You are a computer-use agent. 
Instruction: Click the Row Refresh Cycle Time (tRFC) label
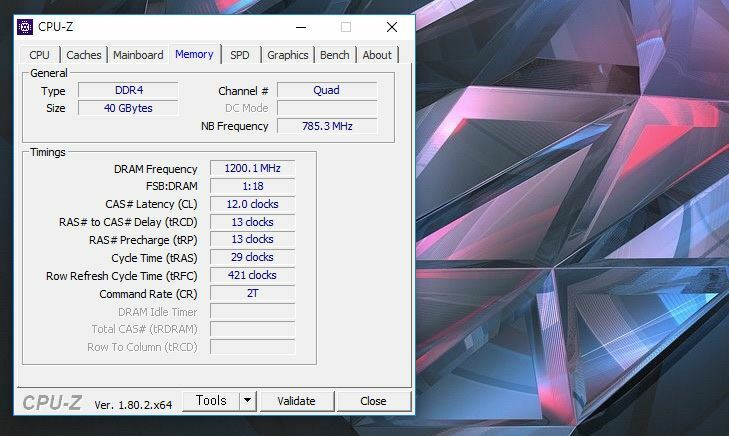pos(121,276)
